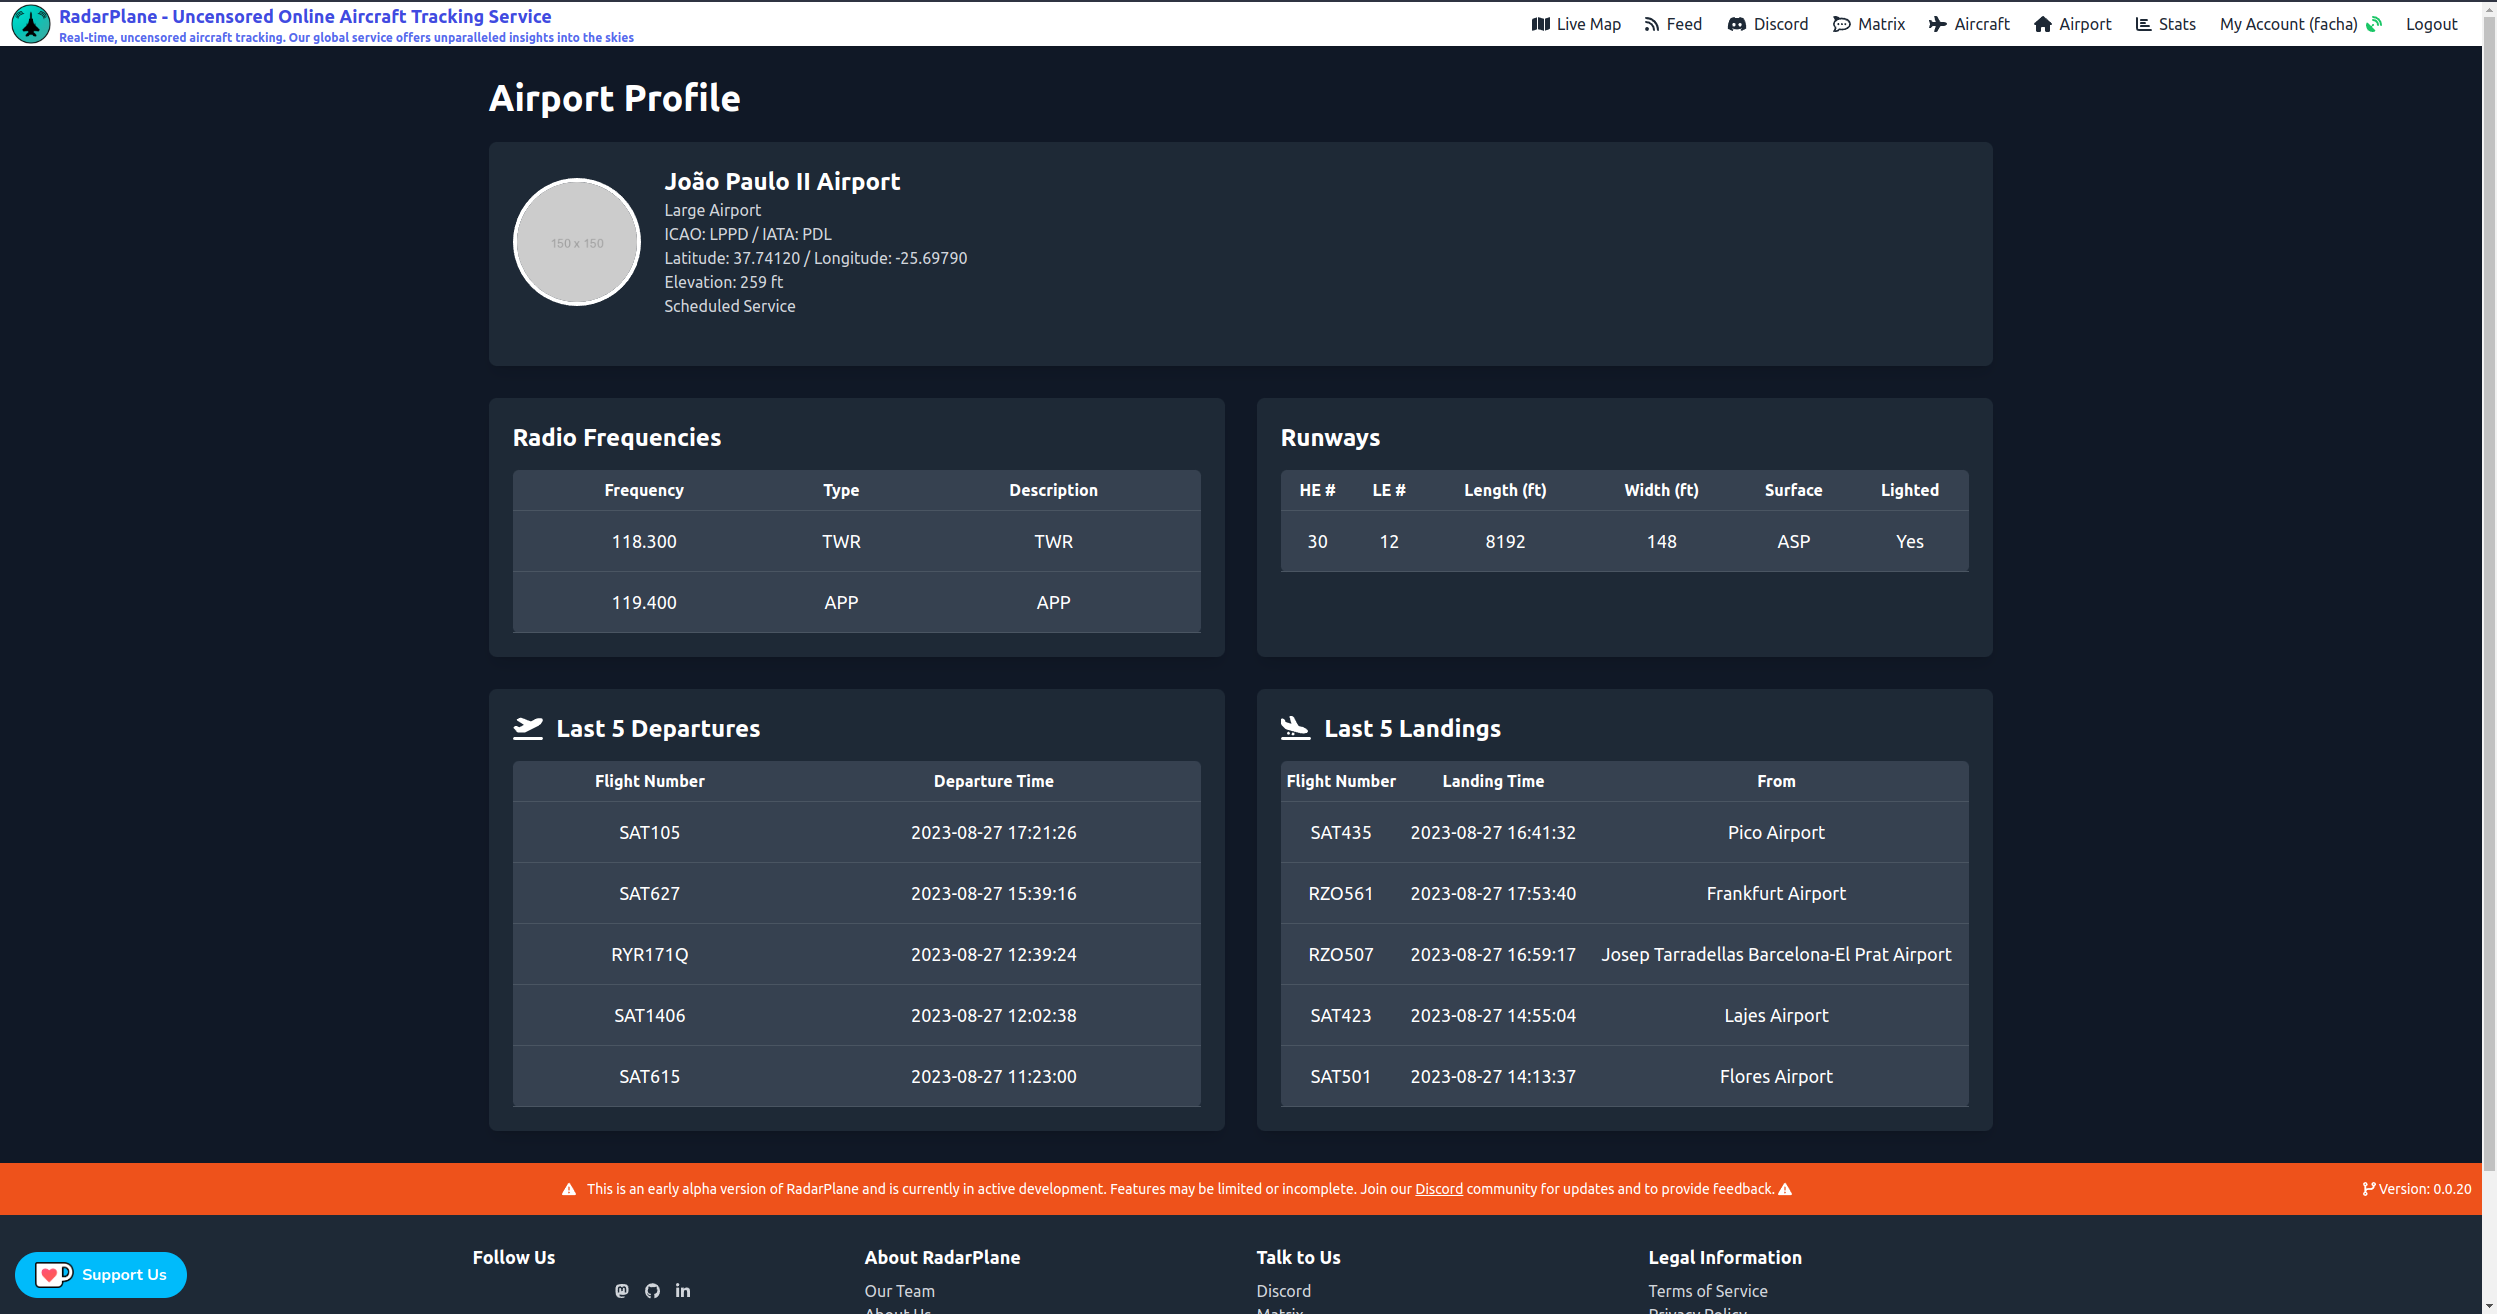Image resolution: width=2497 pixels, height=1314 pixels.
Task: Click the left warning triangle in alpha banner
Action: pyautogui.click(x=569, y=1189)
